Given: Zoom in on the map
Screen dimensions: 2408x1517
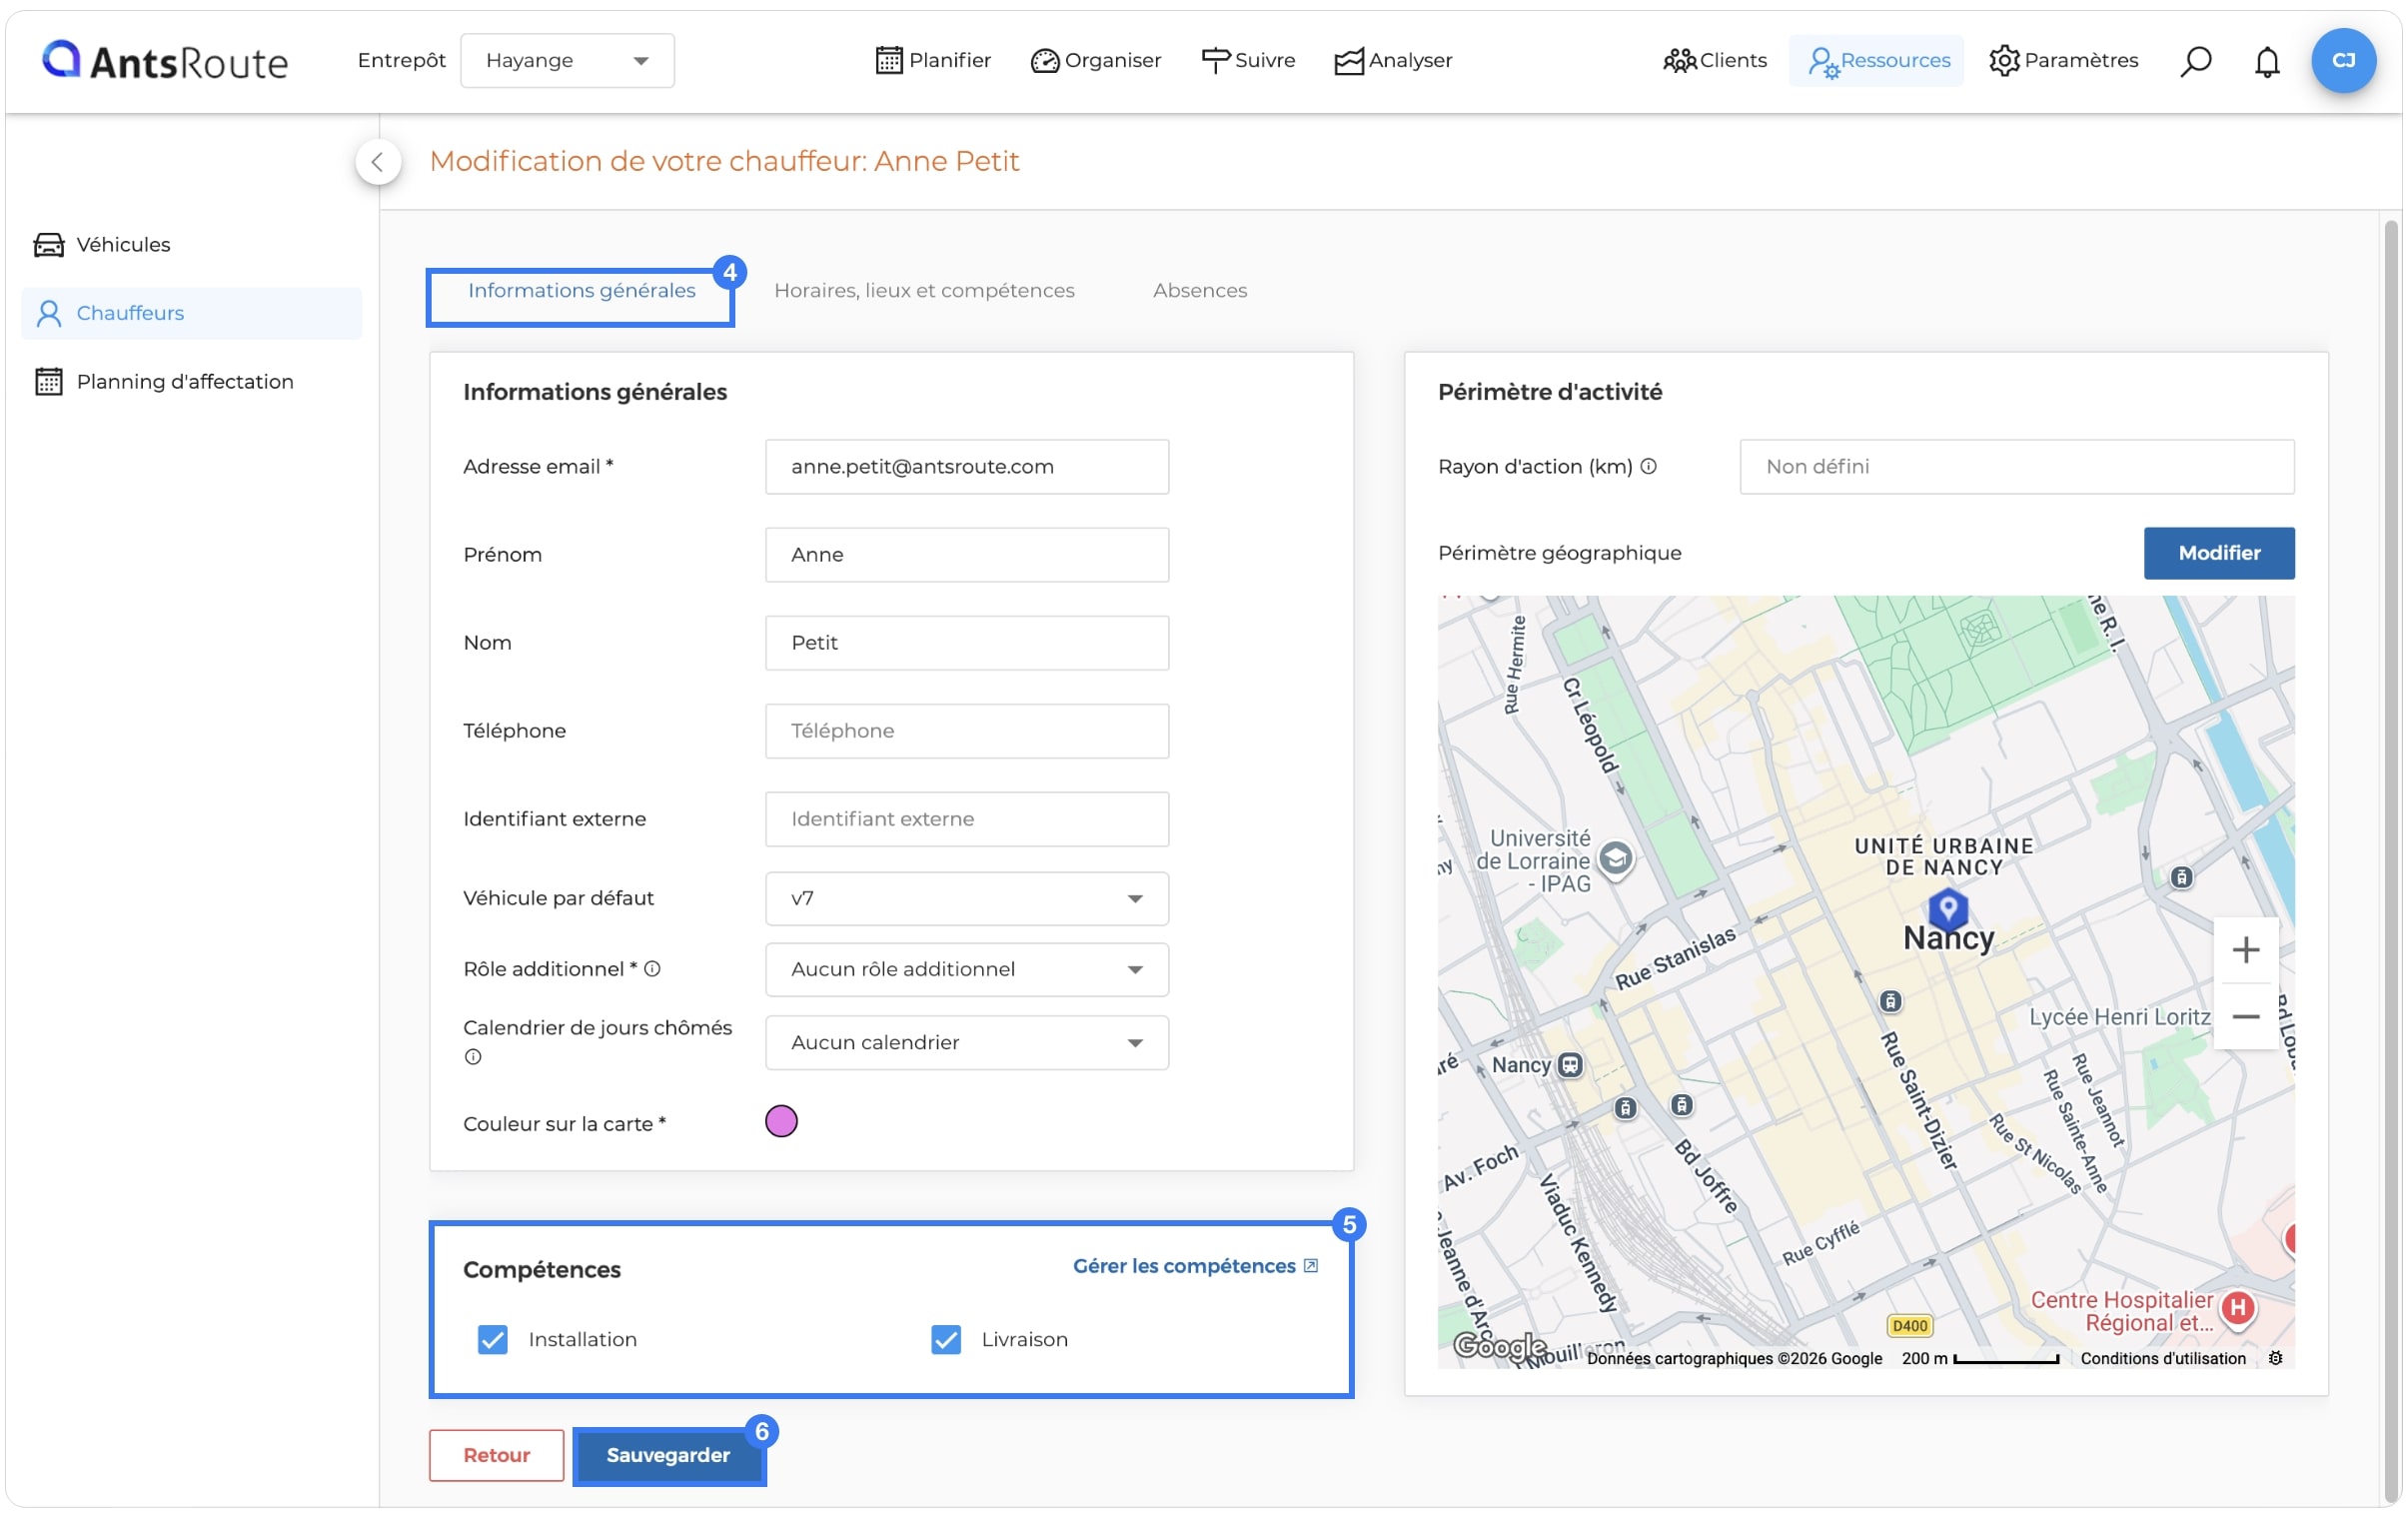Looking at the screenshot, I should tap(2246, 950).
